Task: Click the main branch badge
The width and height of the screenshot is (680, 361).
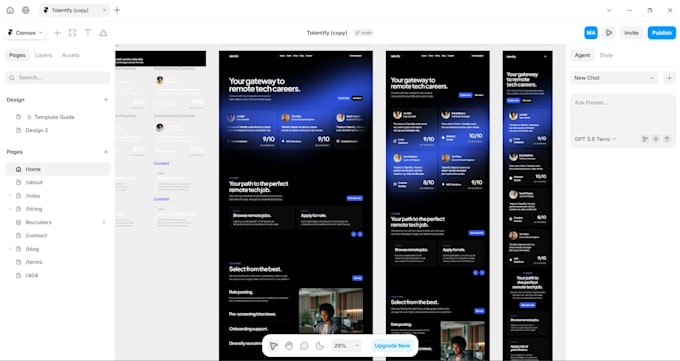Action: pos(363,33)
